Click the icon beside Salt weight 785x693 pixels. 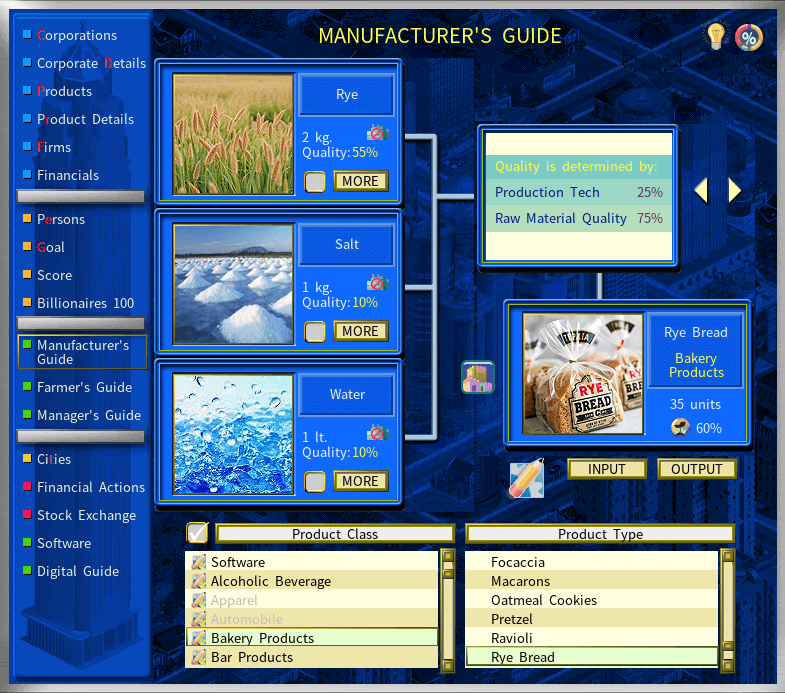pyautogui.click(x=377, y=283)
